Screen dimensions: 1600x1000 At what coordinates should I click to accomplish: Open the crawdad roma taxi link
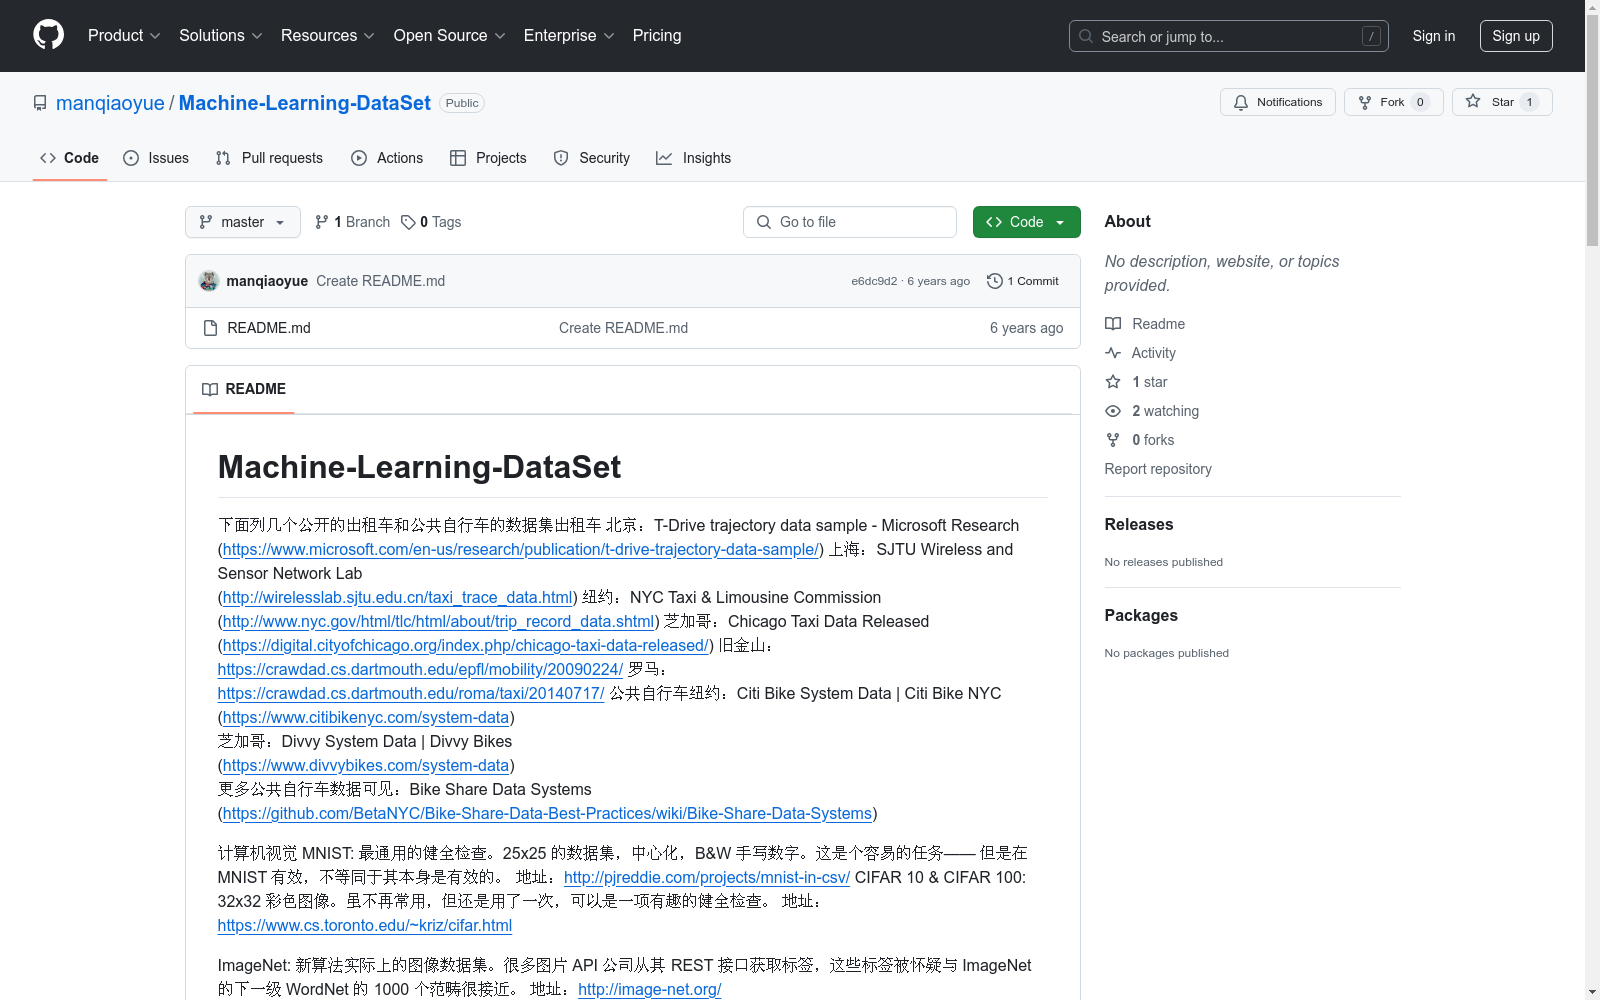(411, 693)
